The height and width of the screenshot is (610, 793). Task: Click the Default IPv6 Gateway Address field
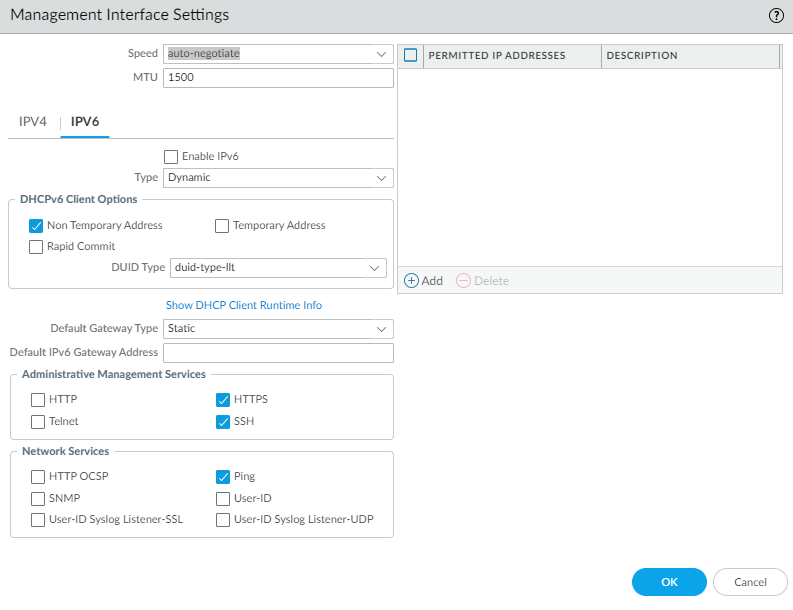tap(278, 353)
